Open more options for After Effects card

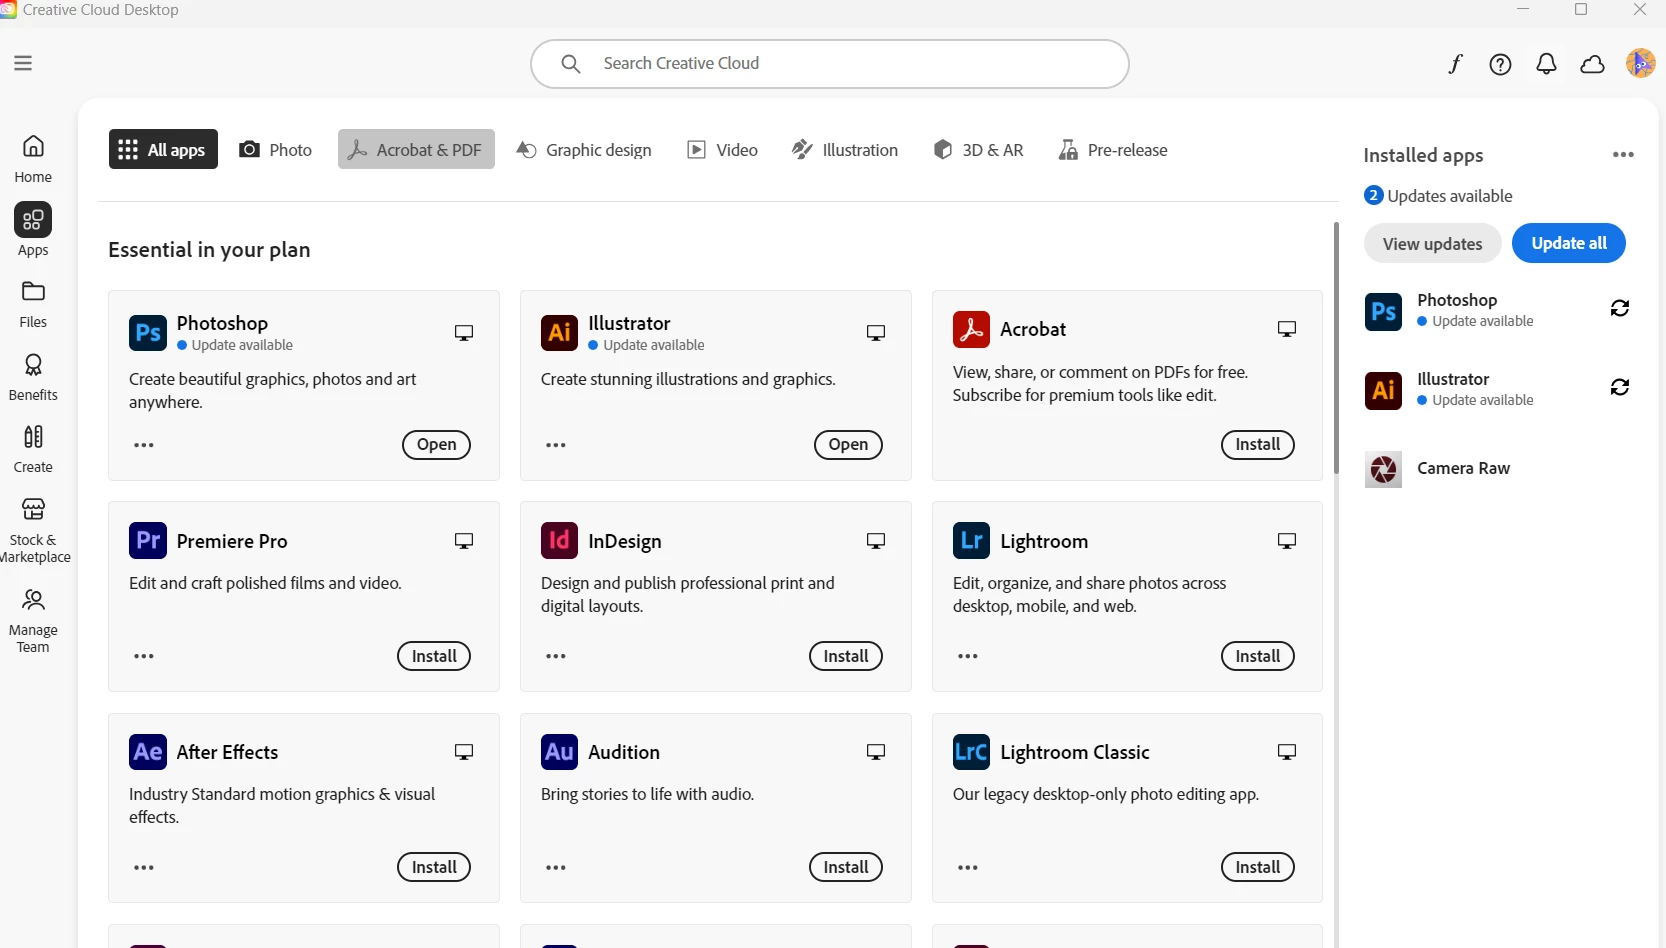tap(144, 867)
